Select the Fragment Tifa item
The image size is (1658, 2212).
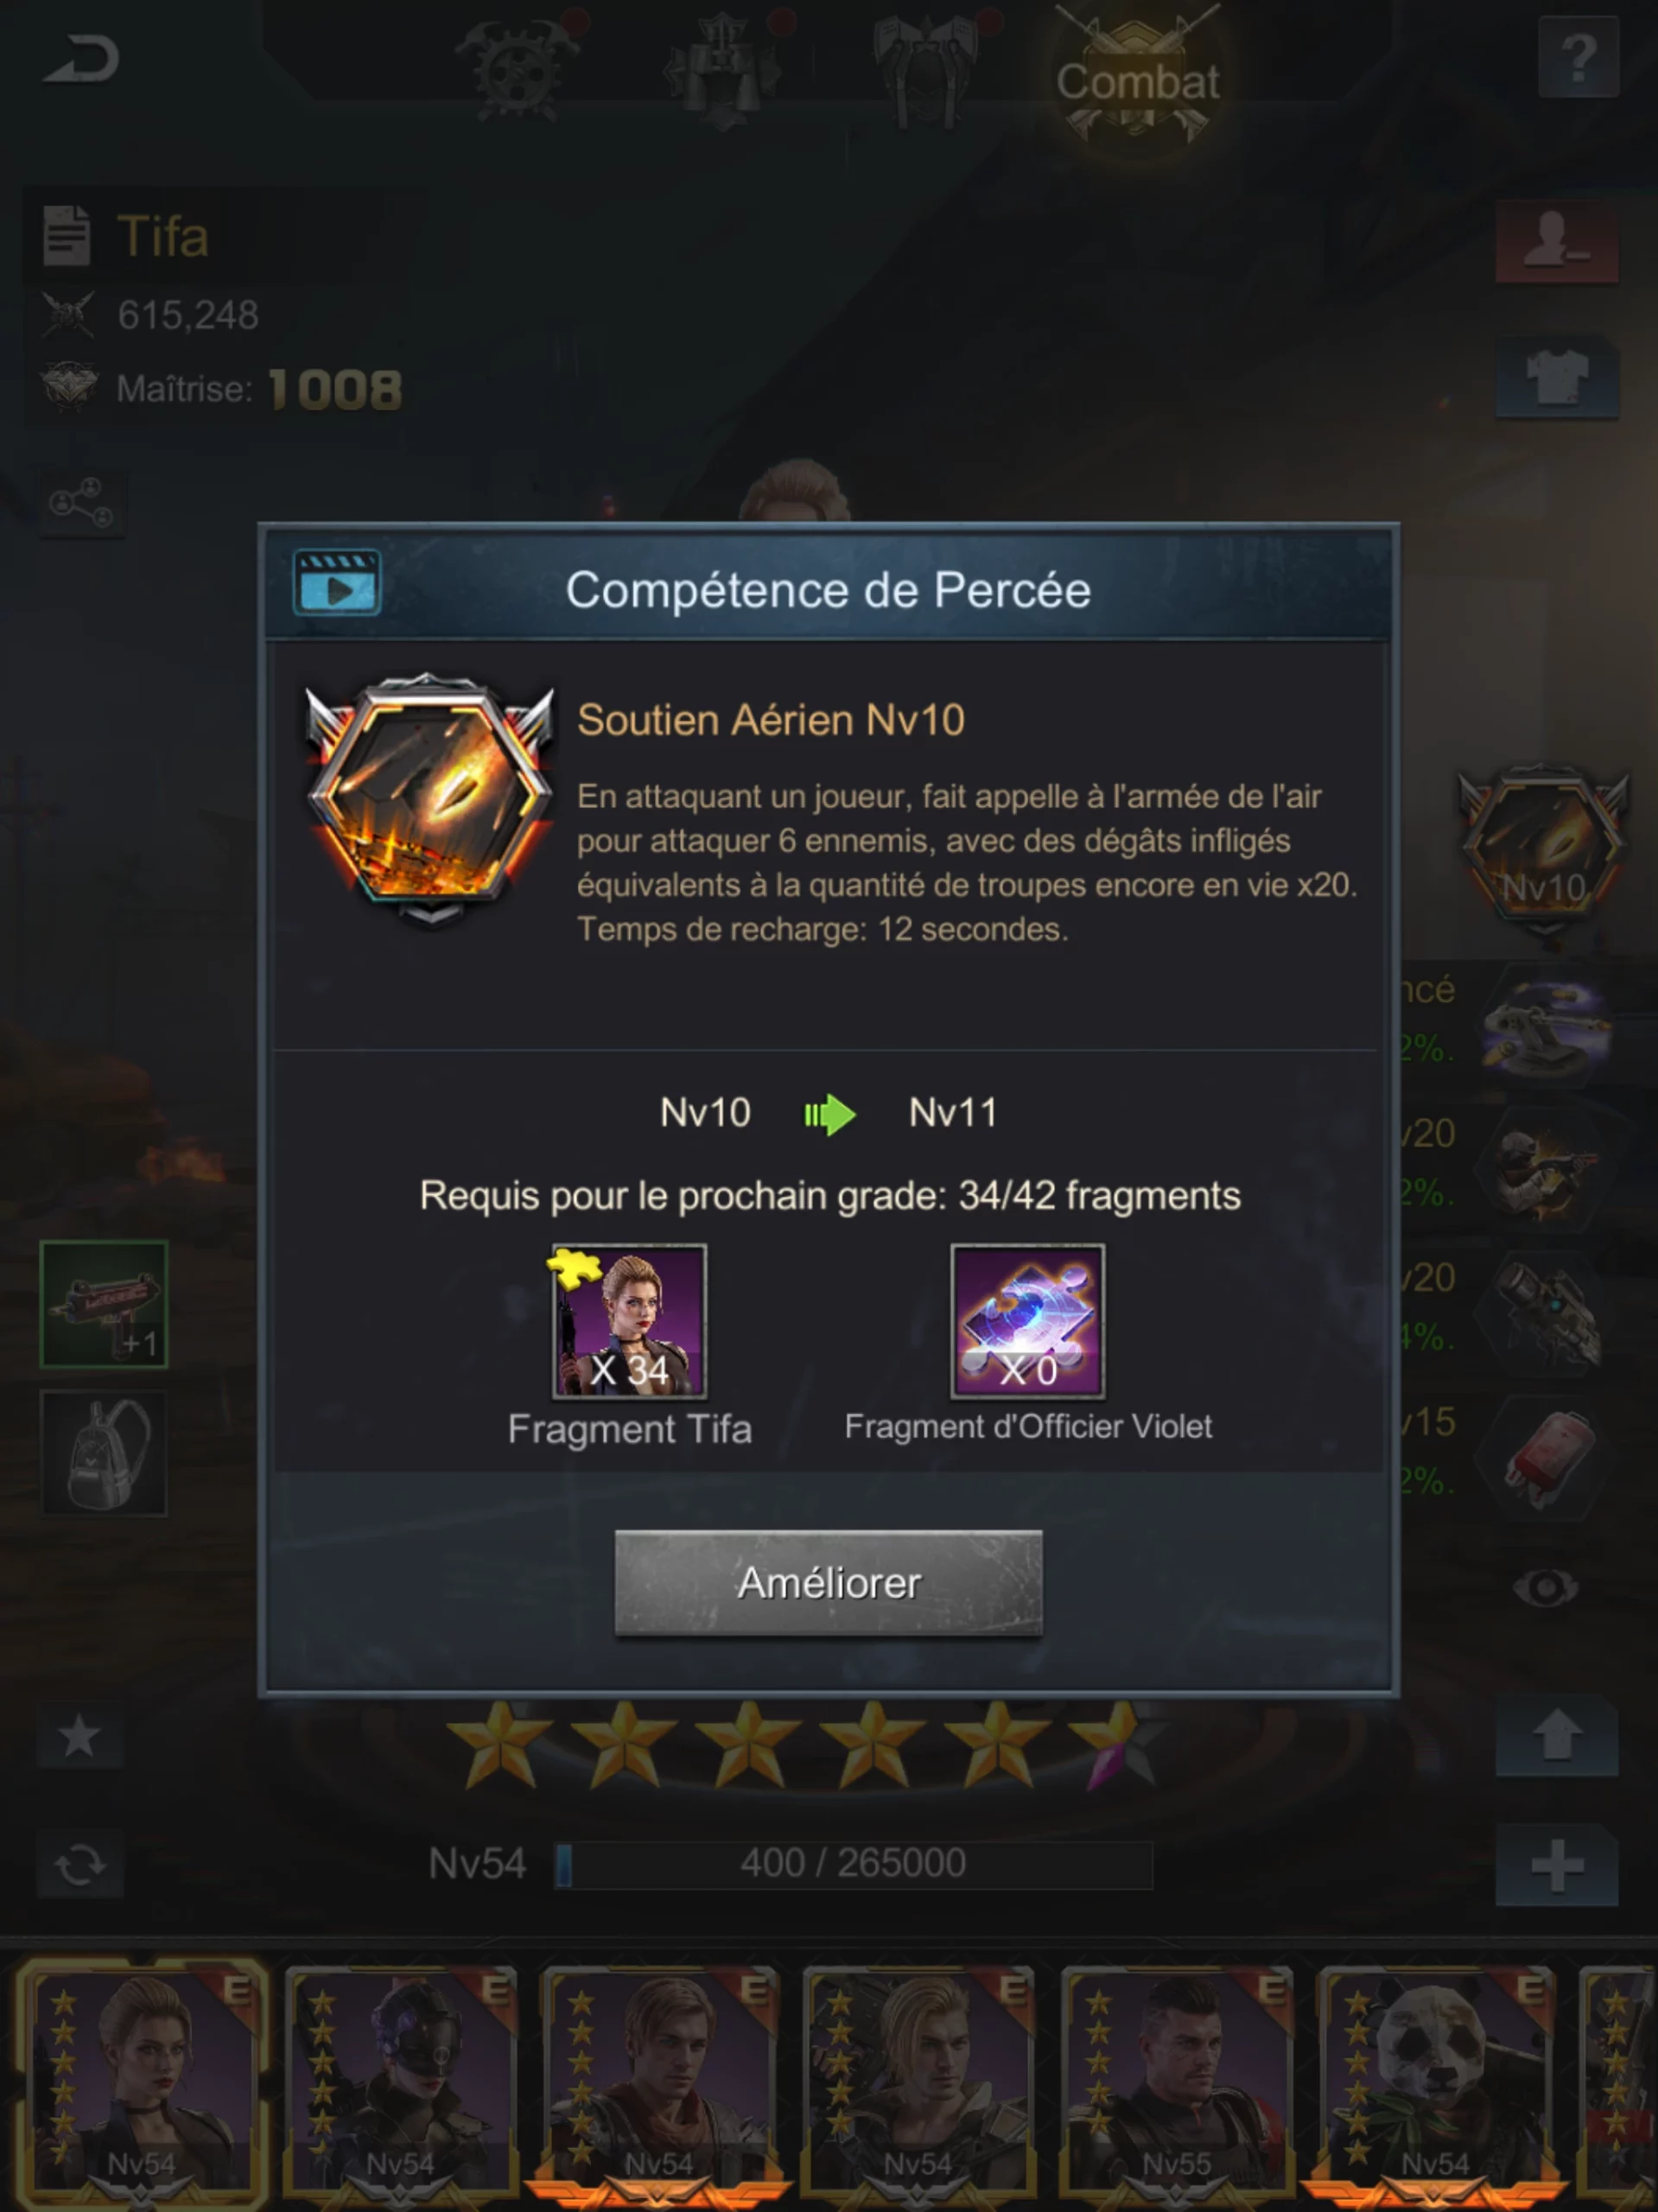629,1320
